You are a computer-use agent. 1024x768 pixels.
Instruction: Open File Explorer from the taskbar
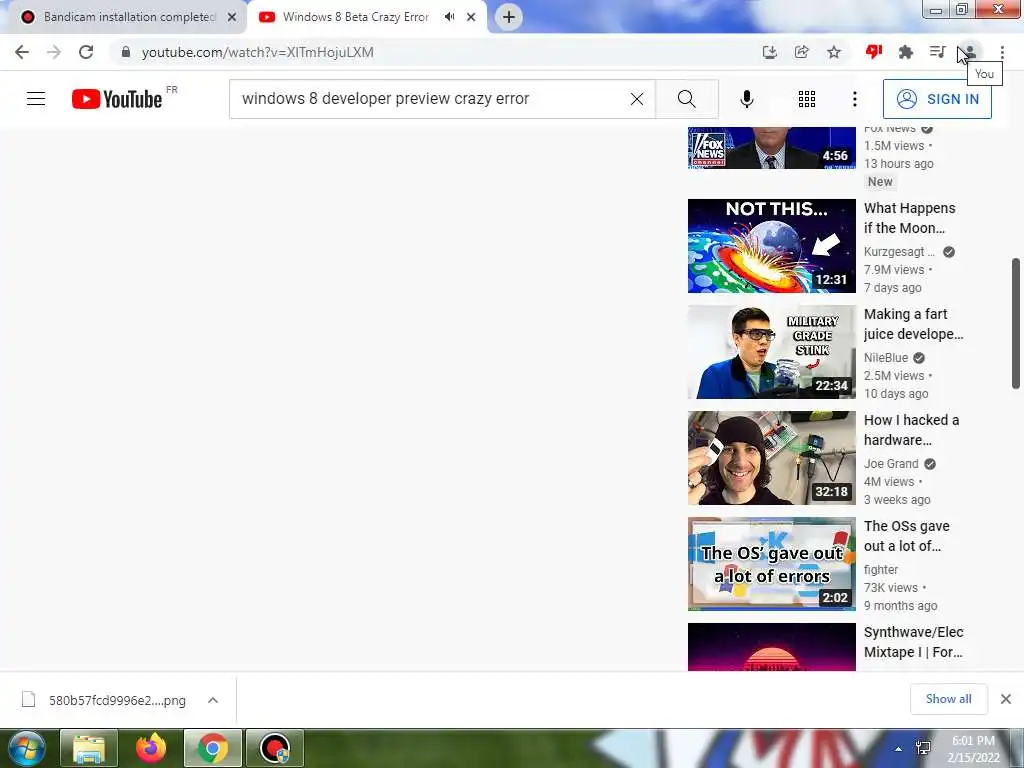coord(89,748)
